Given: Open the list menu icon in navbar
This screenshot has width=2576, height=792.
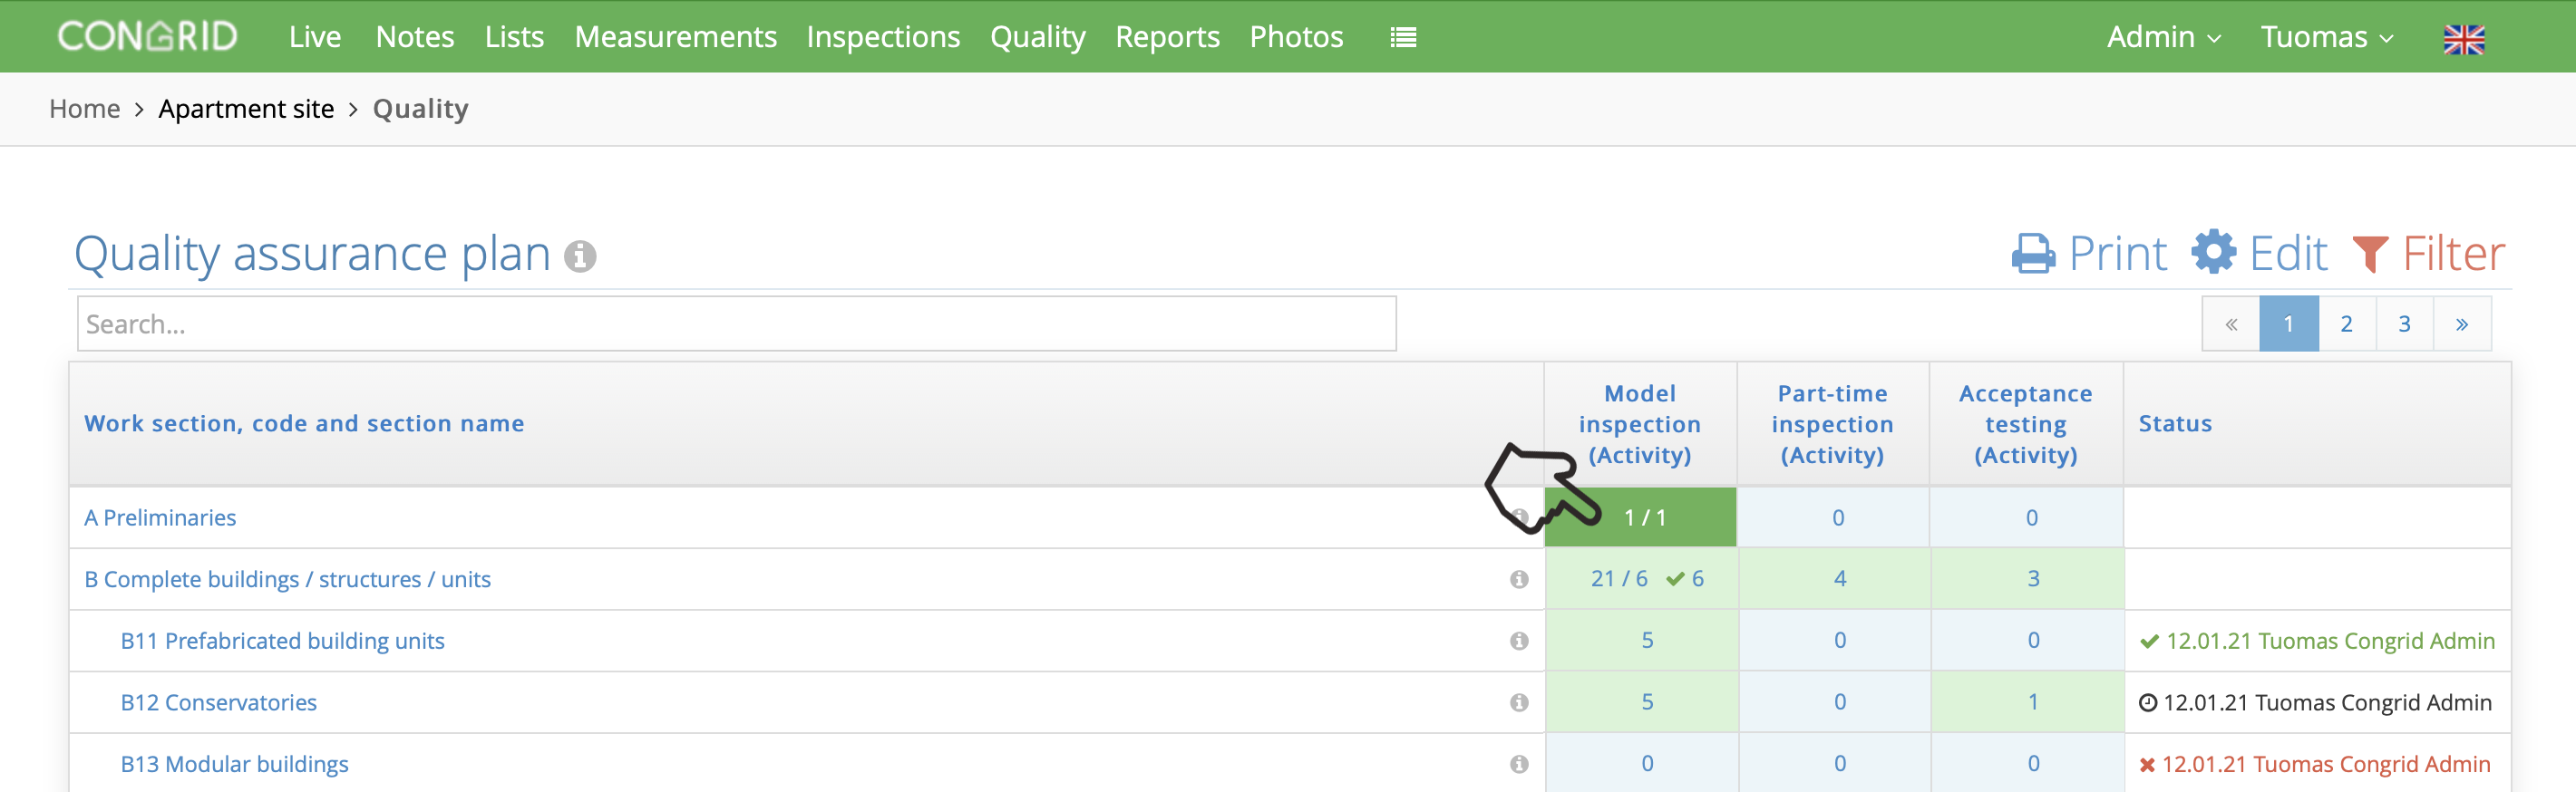Looking at the screenshot, I should [1403, 38].
